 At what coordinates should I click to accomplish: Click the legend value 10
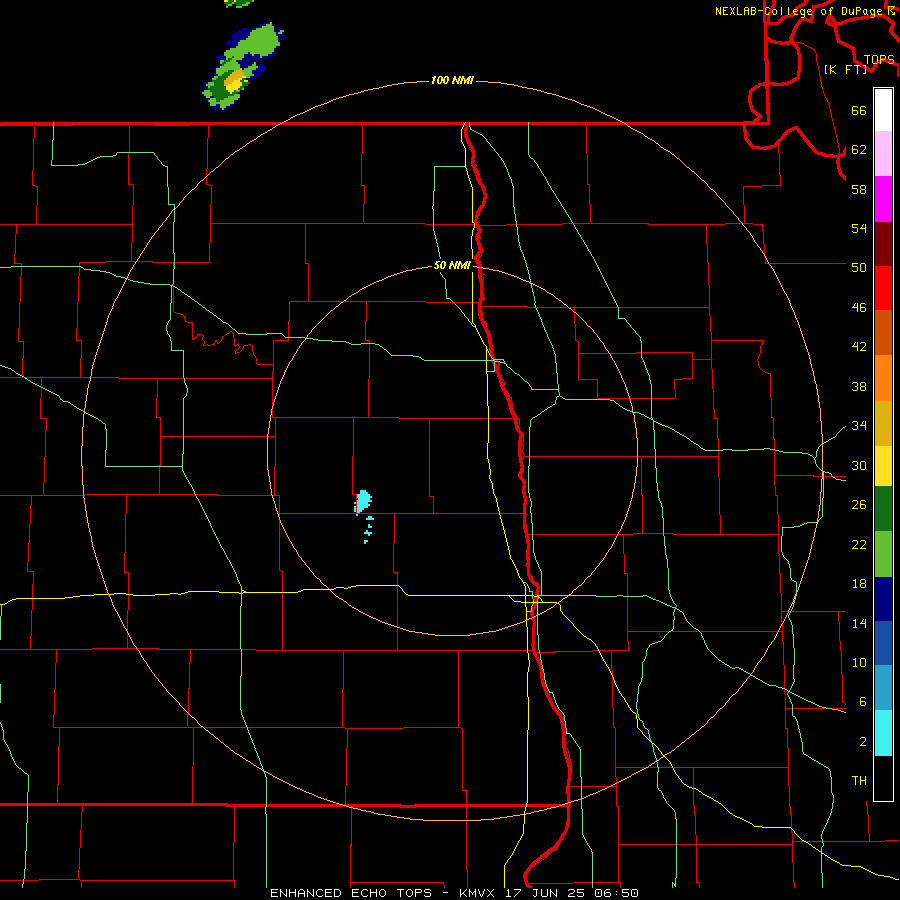click(x=859, y=663)
